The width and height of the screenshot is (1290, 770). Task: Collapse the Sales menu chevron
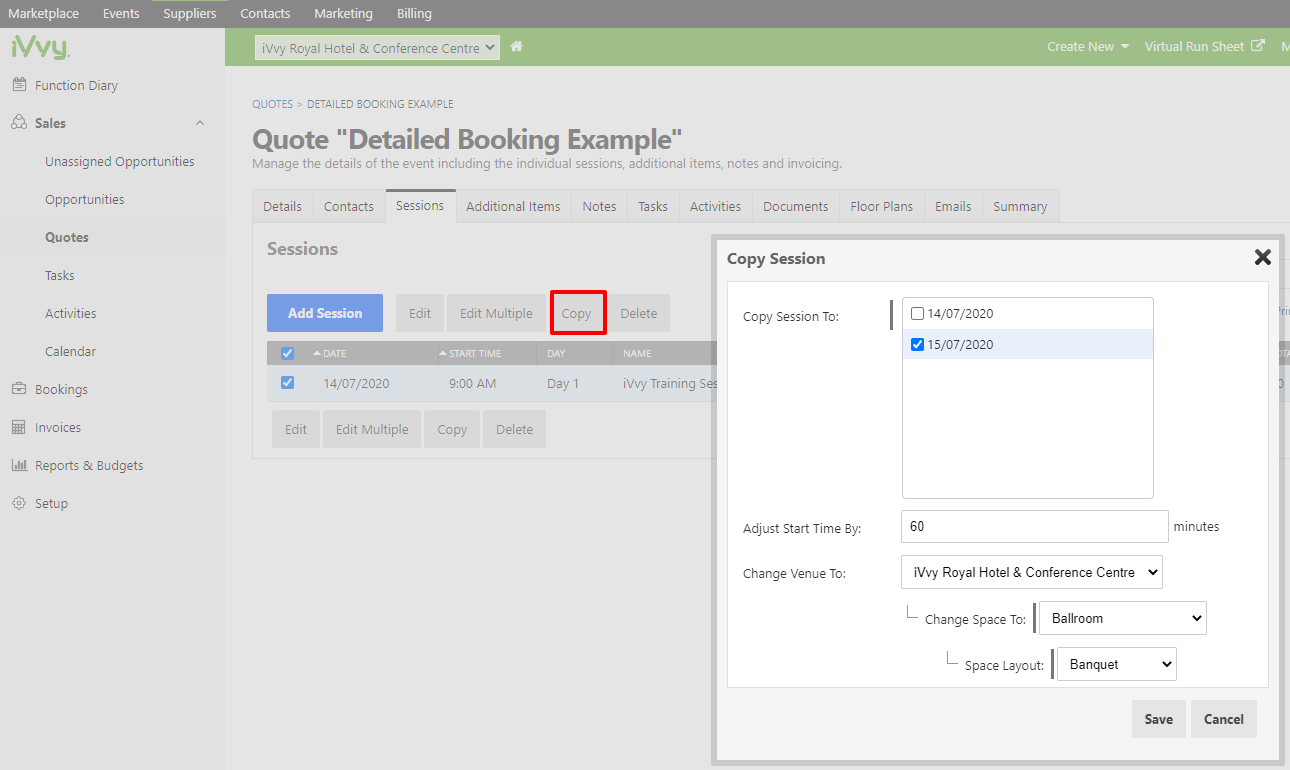200,123
